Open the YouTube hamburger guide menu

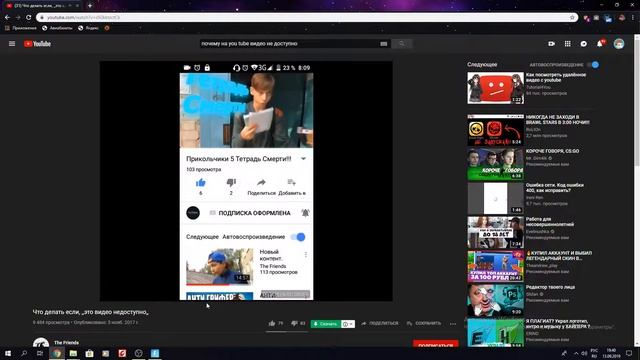(12, 44)
